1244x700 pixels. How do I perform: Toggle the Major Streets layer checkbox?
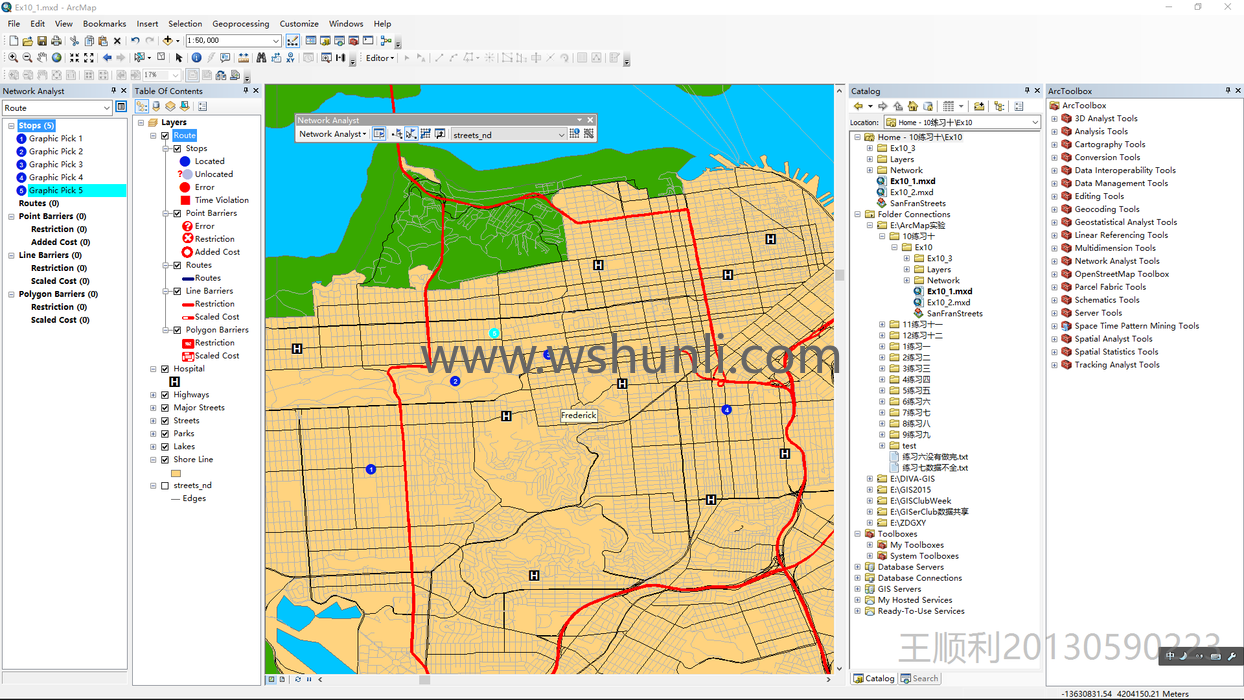[165, 408]
